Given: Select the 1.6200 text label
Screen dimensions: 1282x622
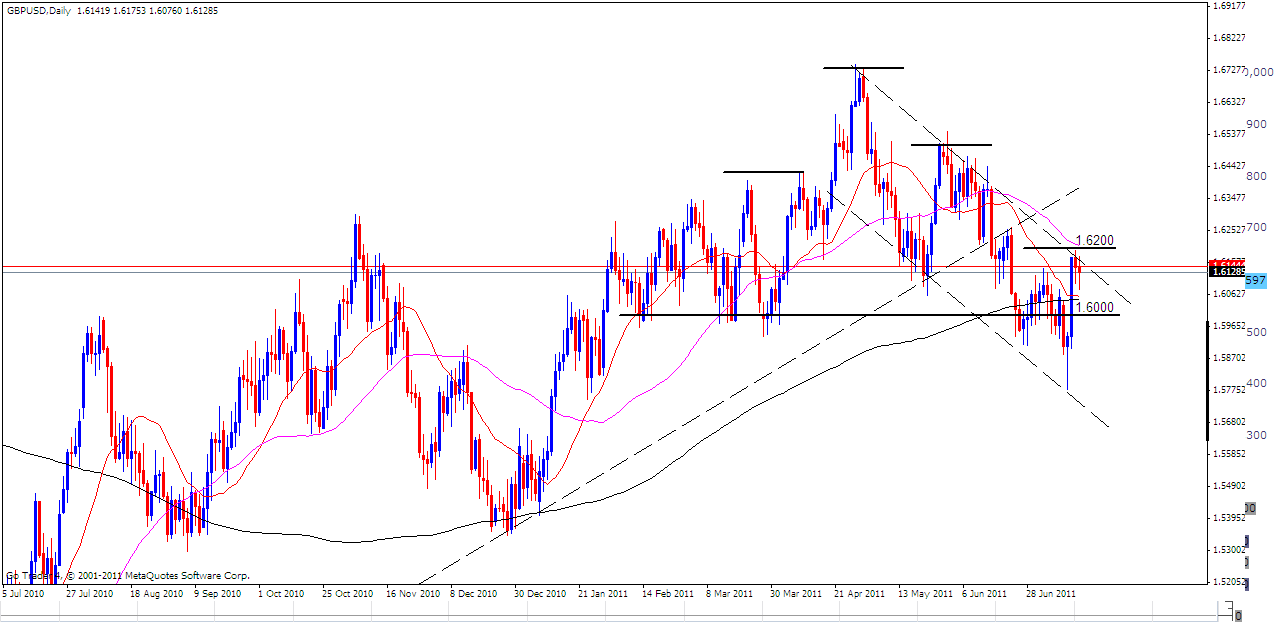Looking at the screenshot, I should pos(1094,240).
